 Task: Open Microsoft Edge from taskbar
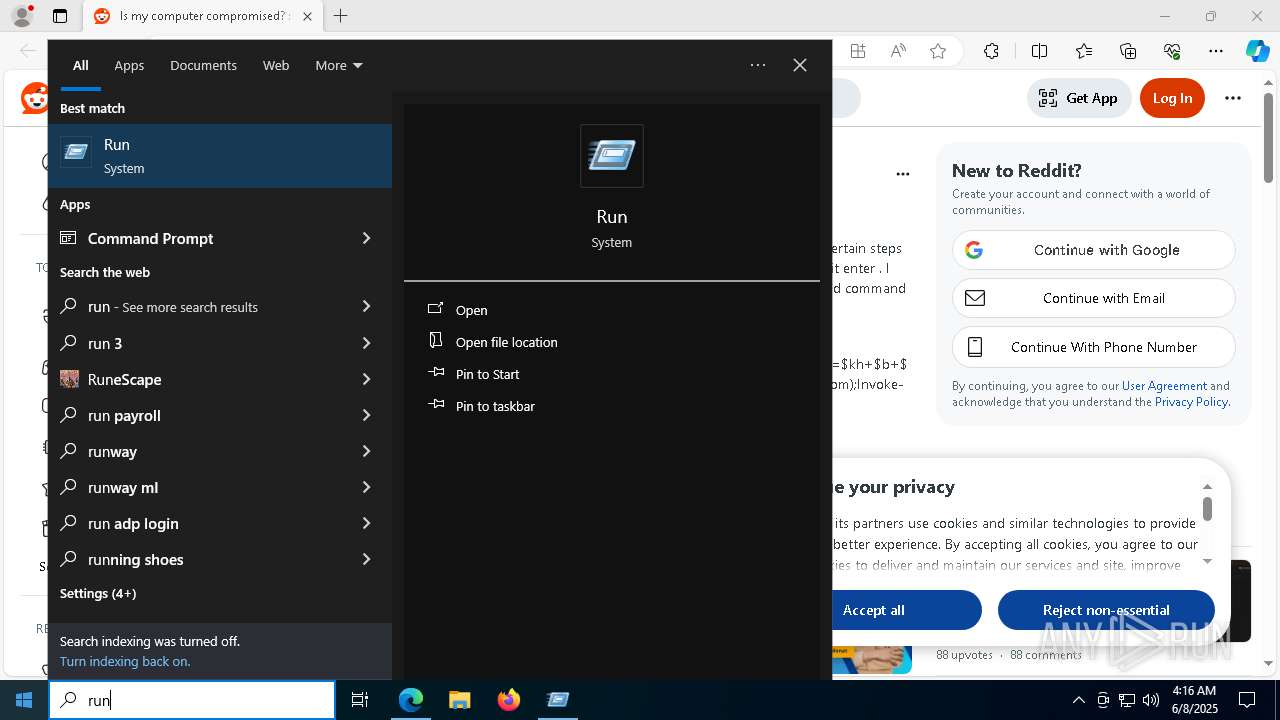(x=411, y=700)
